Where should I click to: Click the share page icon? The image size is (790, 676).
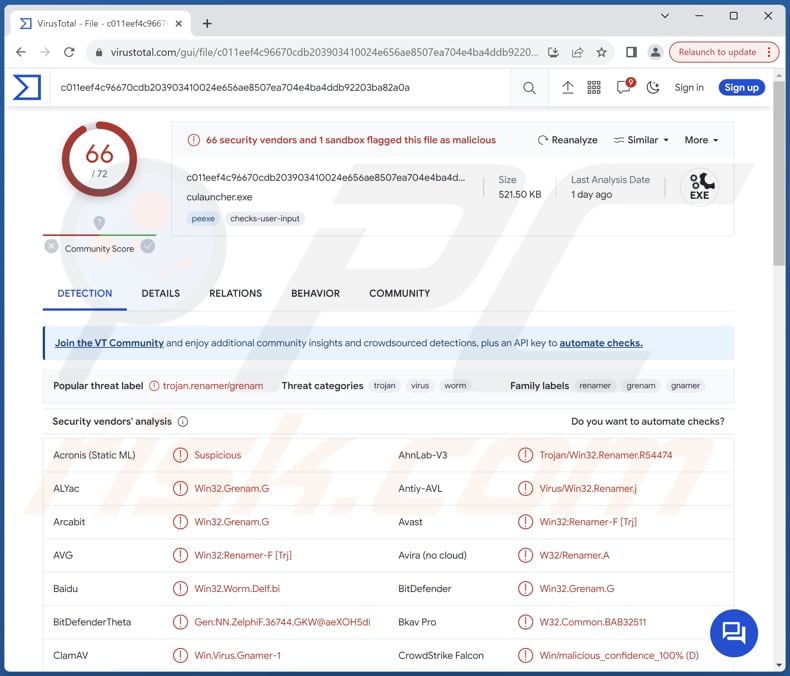point(577,52)
